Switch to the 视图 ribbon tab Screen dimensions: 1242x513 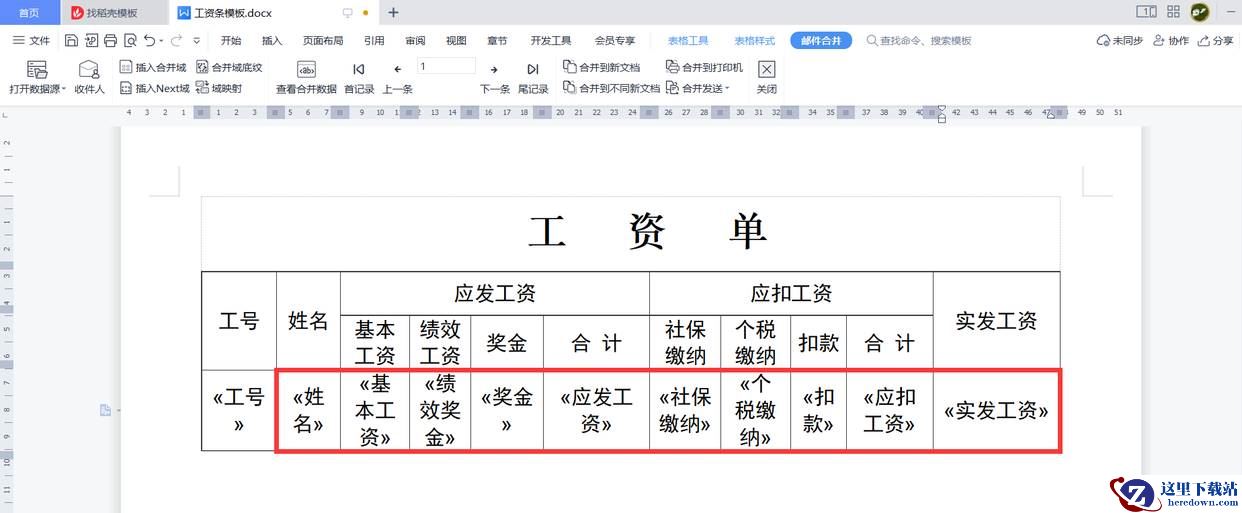tap(456, 41)
